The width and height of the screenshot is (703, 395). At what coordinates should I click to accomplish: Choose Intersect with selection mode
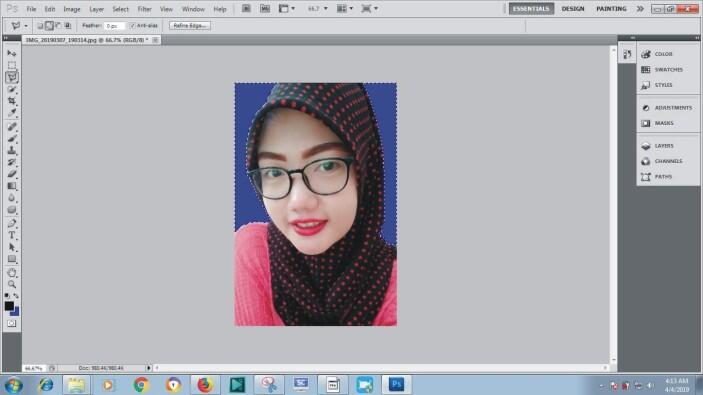click(68, 26)
